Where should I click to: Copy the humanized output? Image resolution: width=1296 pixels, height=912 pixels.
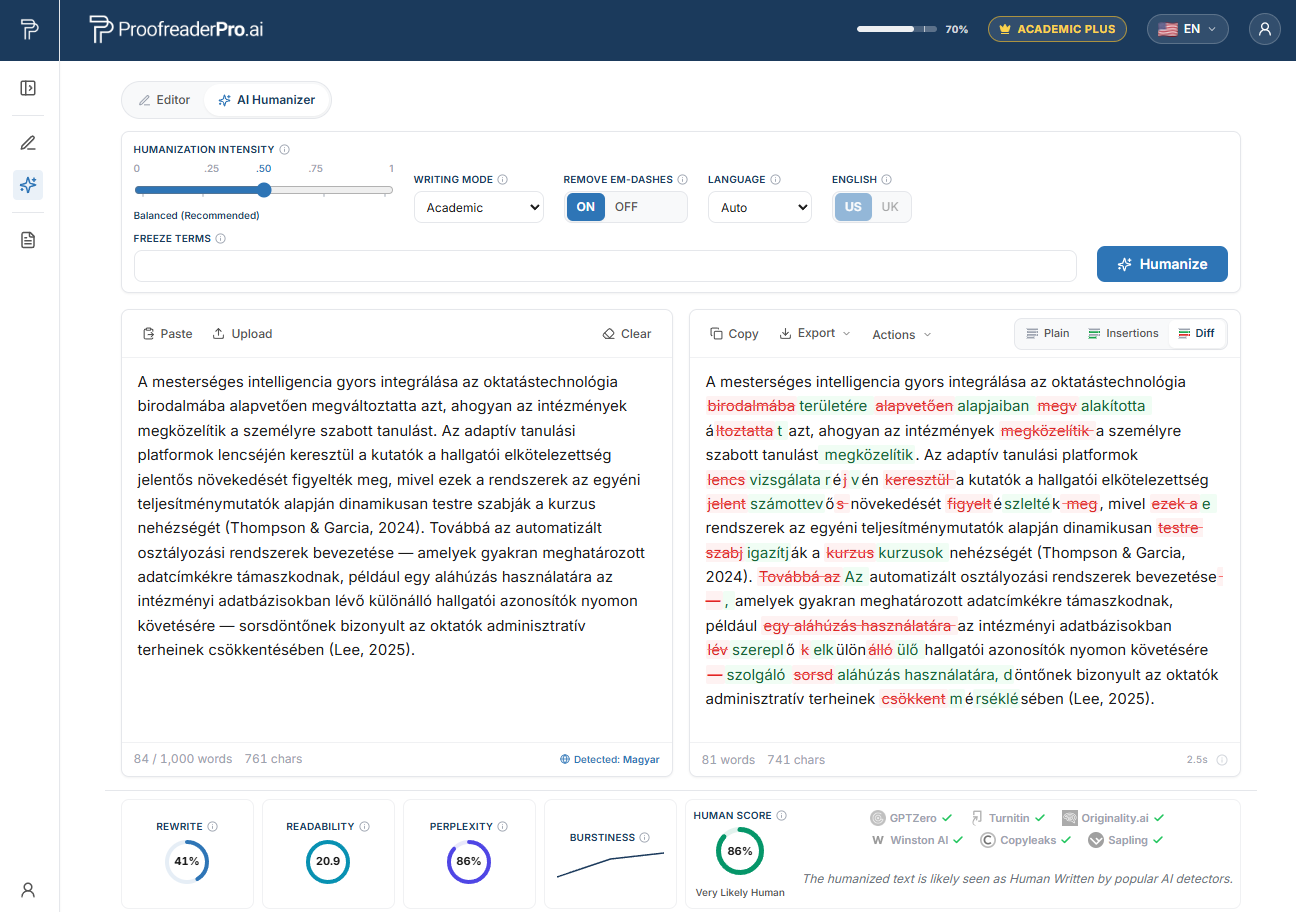tap(734, 334)
